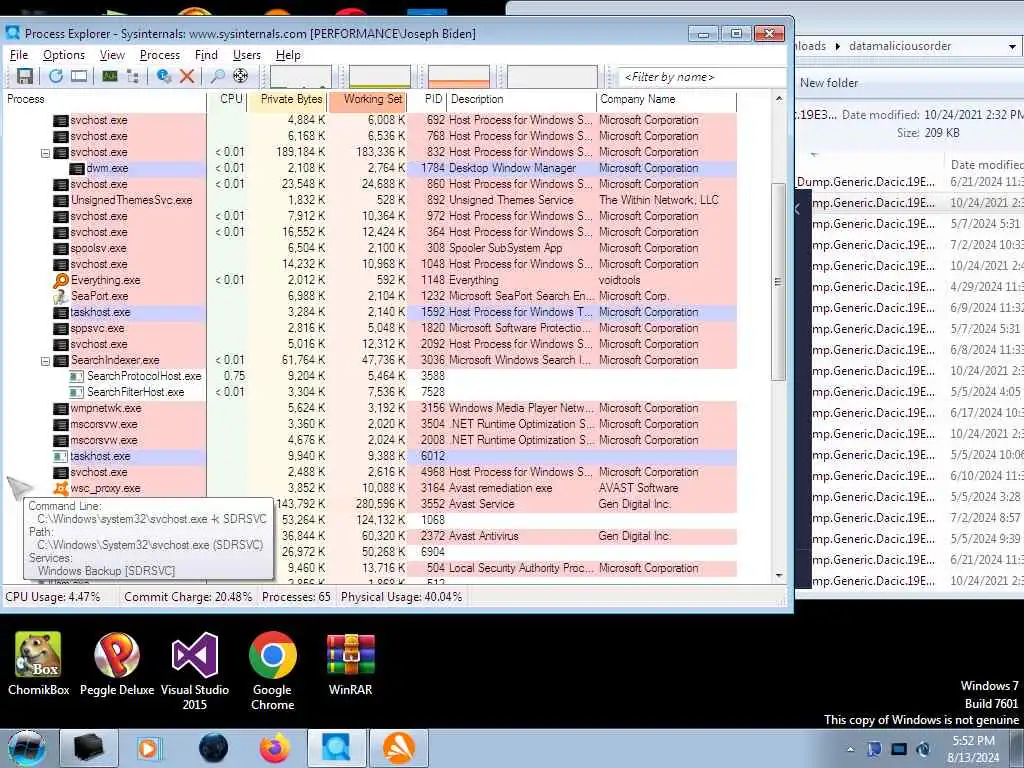Click the Firefox taskbar icon
This screenshot has width=1024, height=768.
(x=274, y=748)
